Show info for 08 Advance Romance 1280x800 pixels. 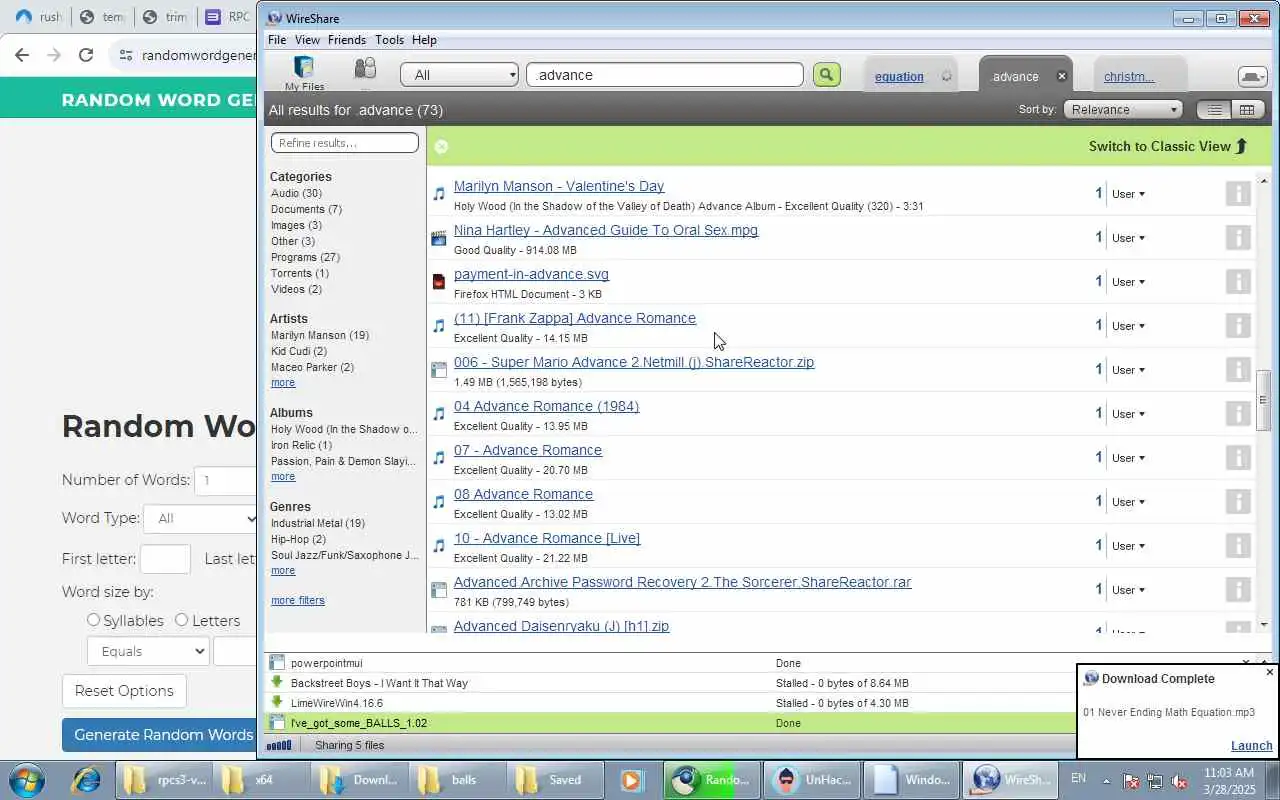(x=1238, y=502)
